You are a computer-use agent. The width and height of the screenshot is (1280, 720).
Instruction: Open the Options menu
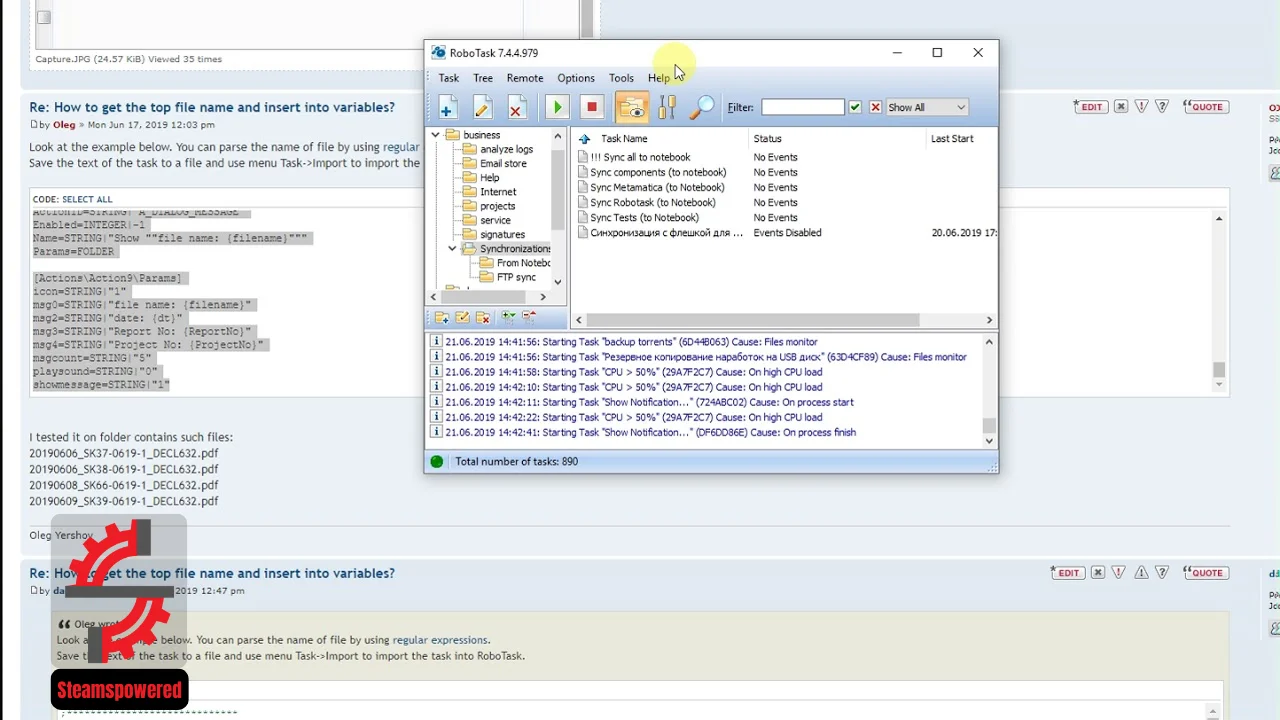click(x=576, y=78)
